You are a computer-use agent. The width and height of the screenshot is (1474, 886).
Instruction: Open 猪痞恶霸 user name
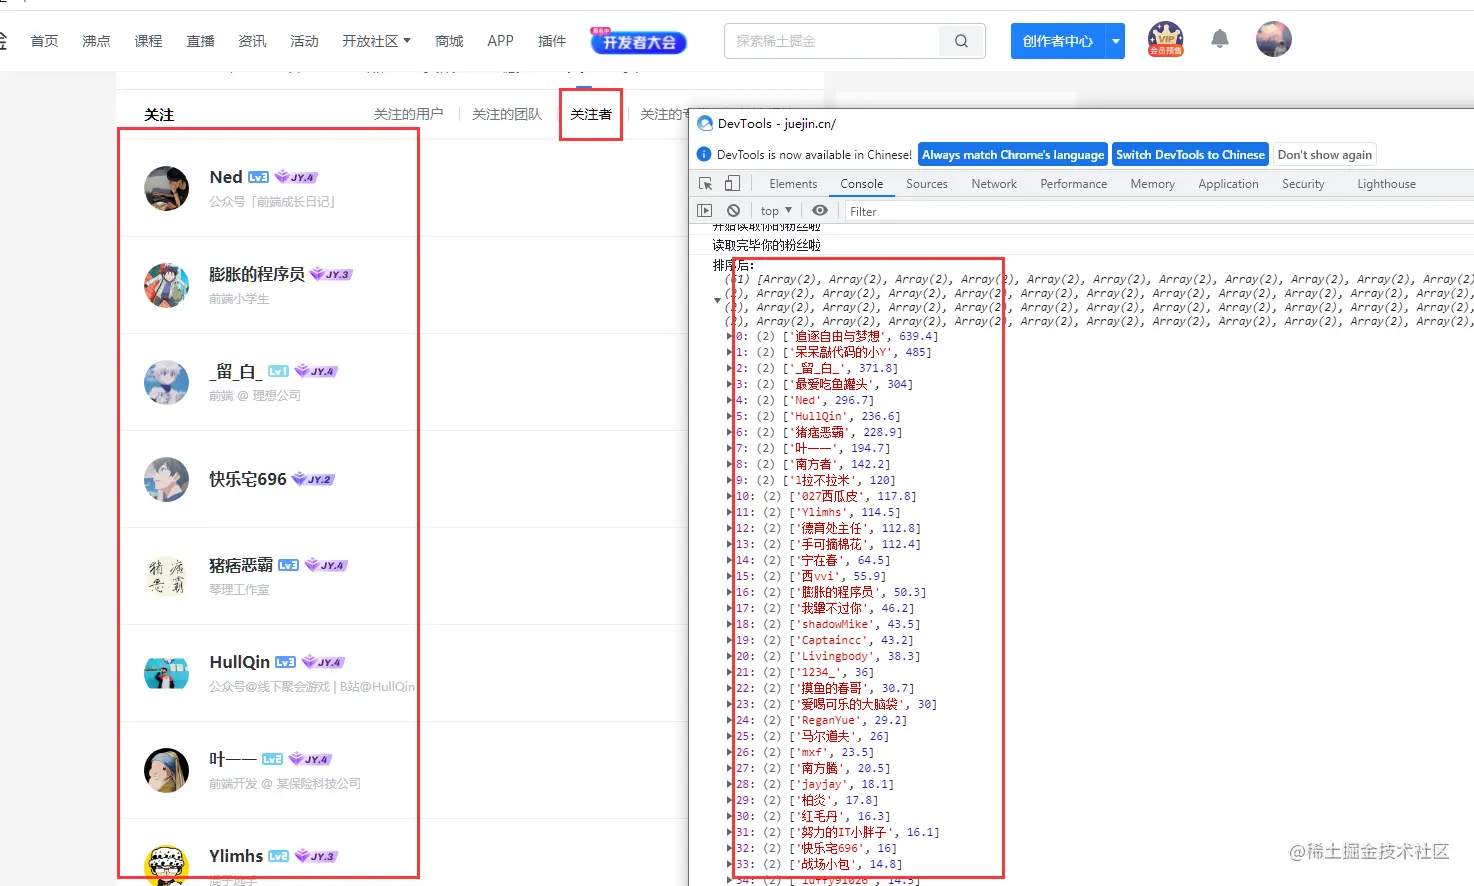240,565
